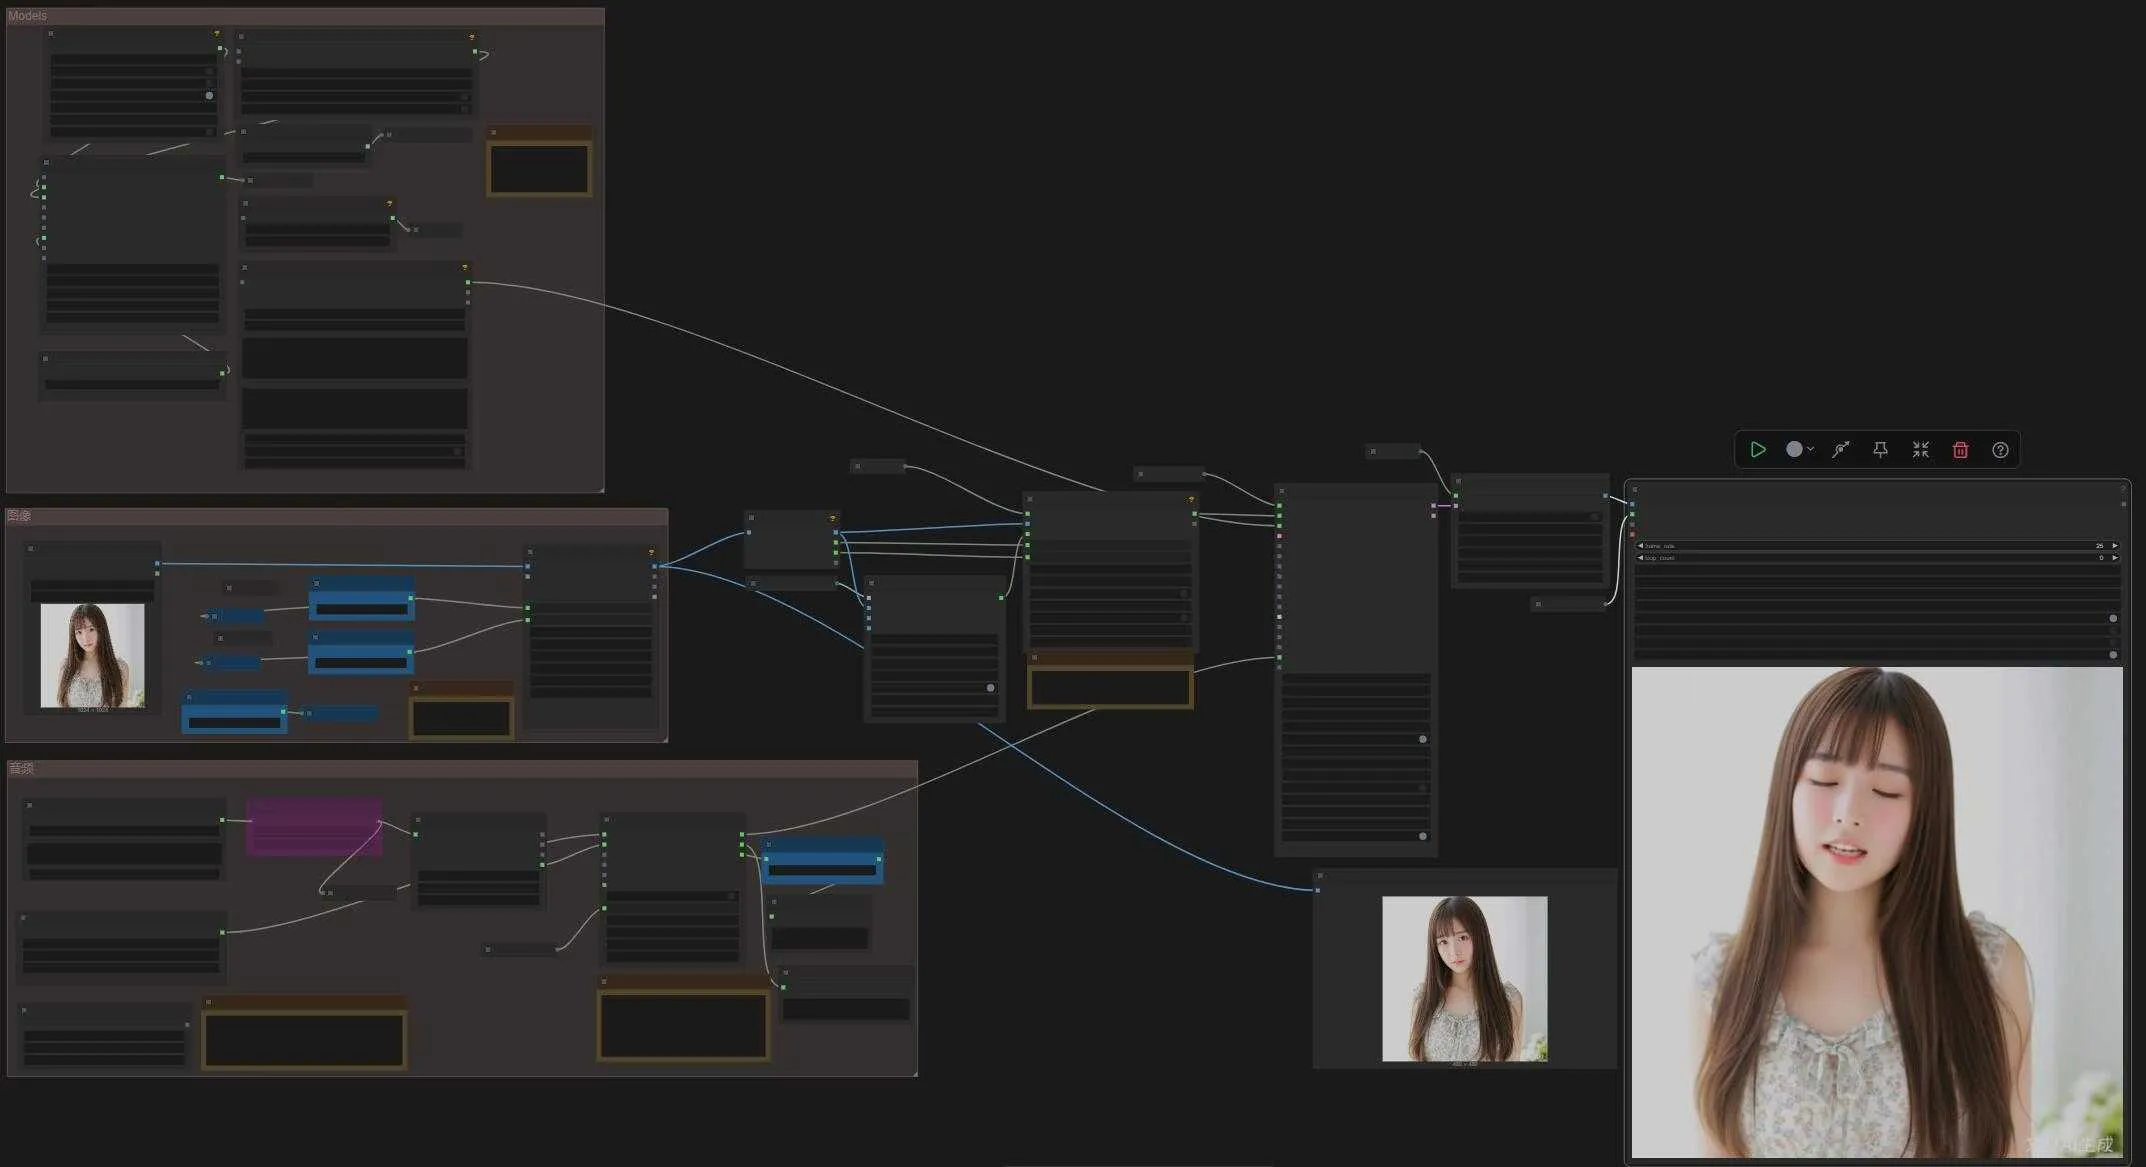Toggle the upper switch in video output node
Image resolution: width=2146 pixels, height=1167 pixels.
click(2112, 618)
